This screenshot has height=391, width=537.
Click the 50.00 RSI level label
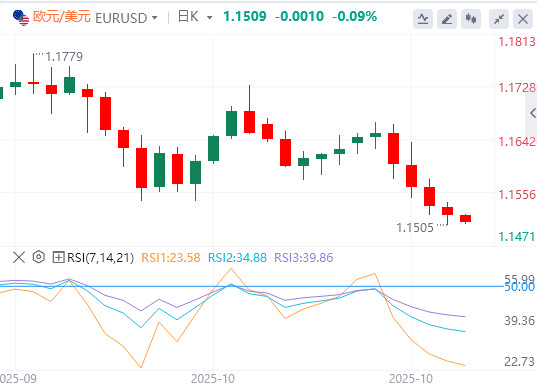tap(520, 287)
